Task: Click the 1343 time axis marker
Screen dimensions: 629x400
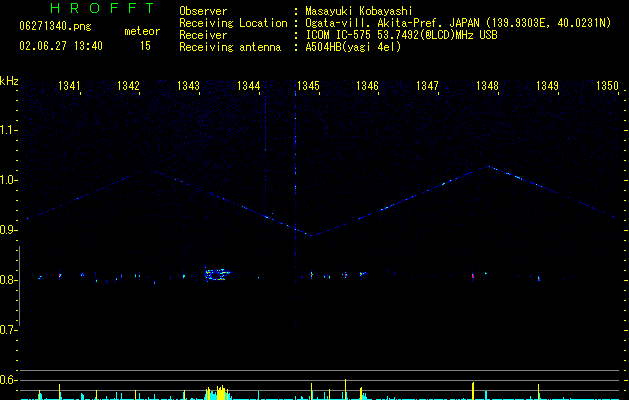Action: (x=189, y=86)
